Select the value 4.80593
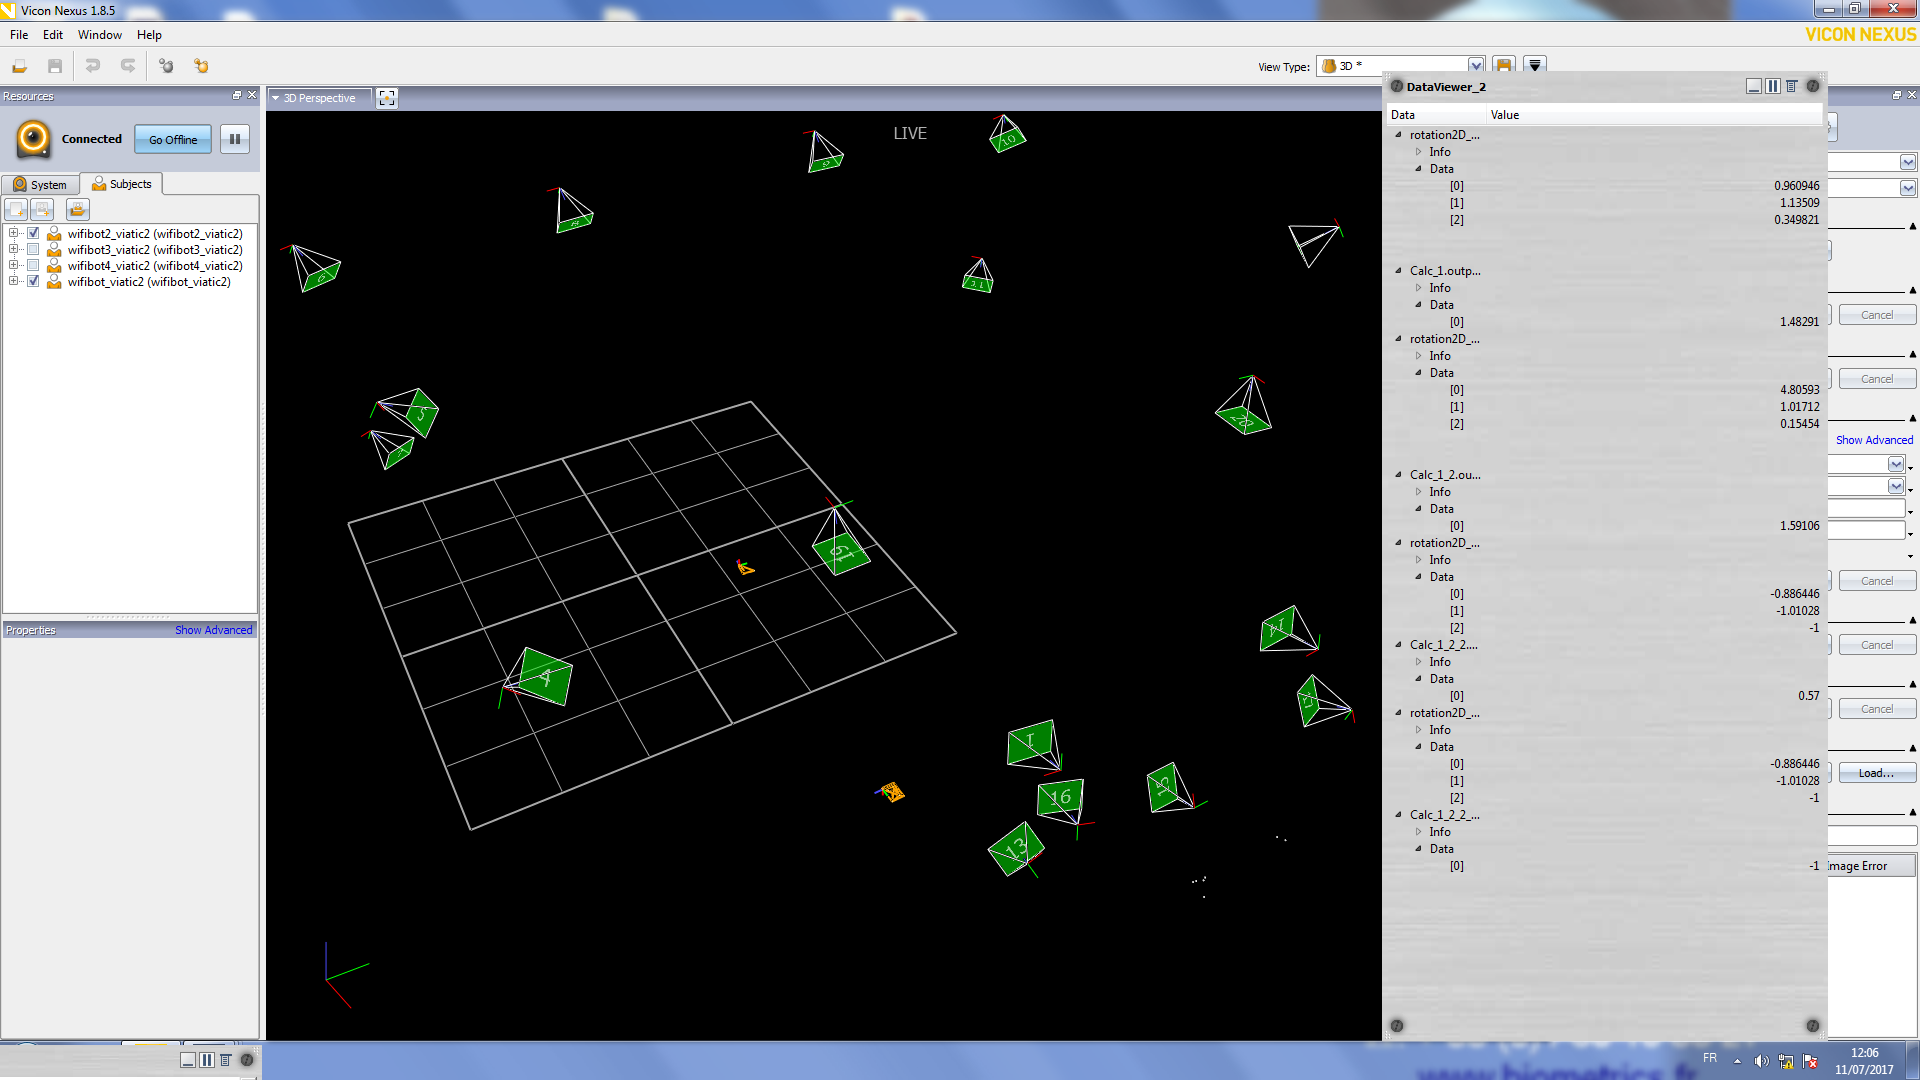The width and height of the screenshot is (1920, 1080). [x=1799, y=390]
